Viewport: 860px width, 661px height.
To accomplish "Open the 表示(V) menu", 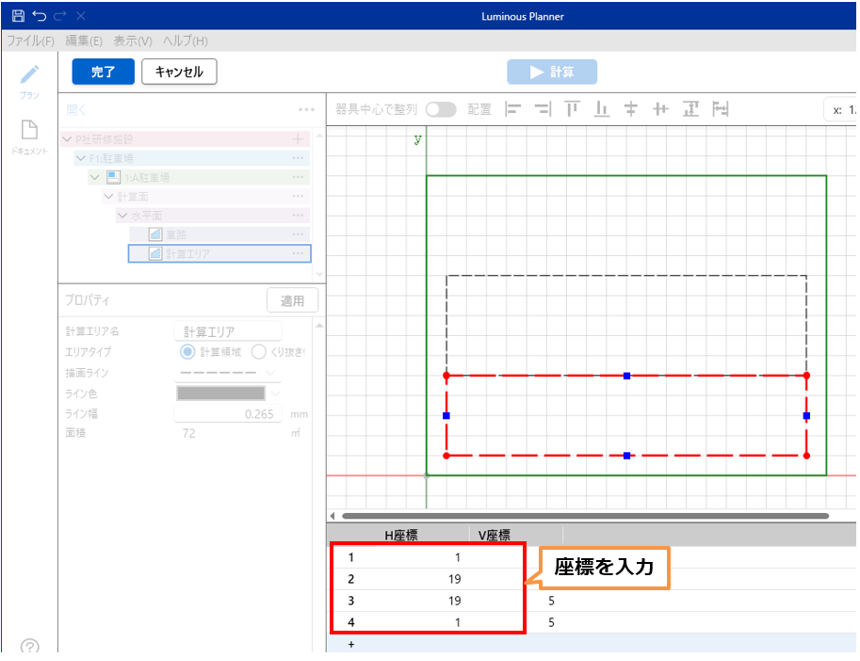I will pyautogui.click(x=132, y=41).
